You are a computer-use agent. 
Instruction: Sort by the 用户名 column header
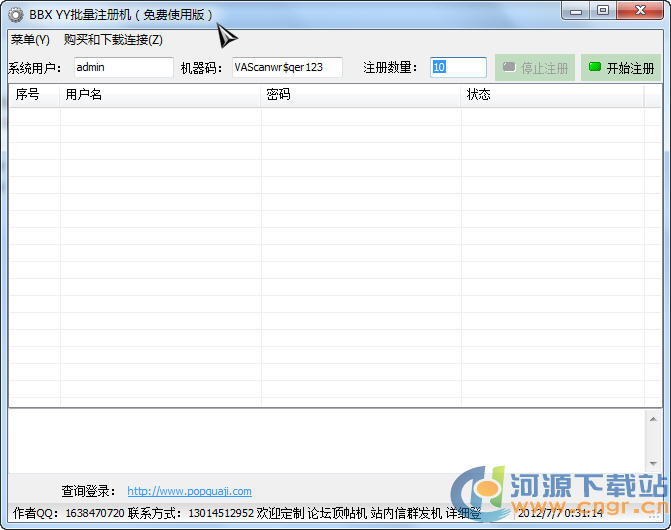click(x=160, y=95)
